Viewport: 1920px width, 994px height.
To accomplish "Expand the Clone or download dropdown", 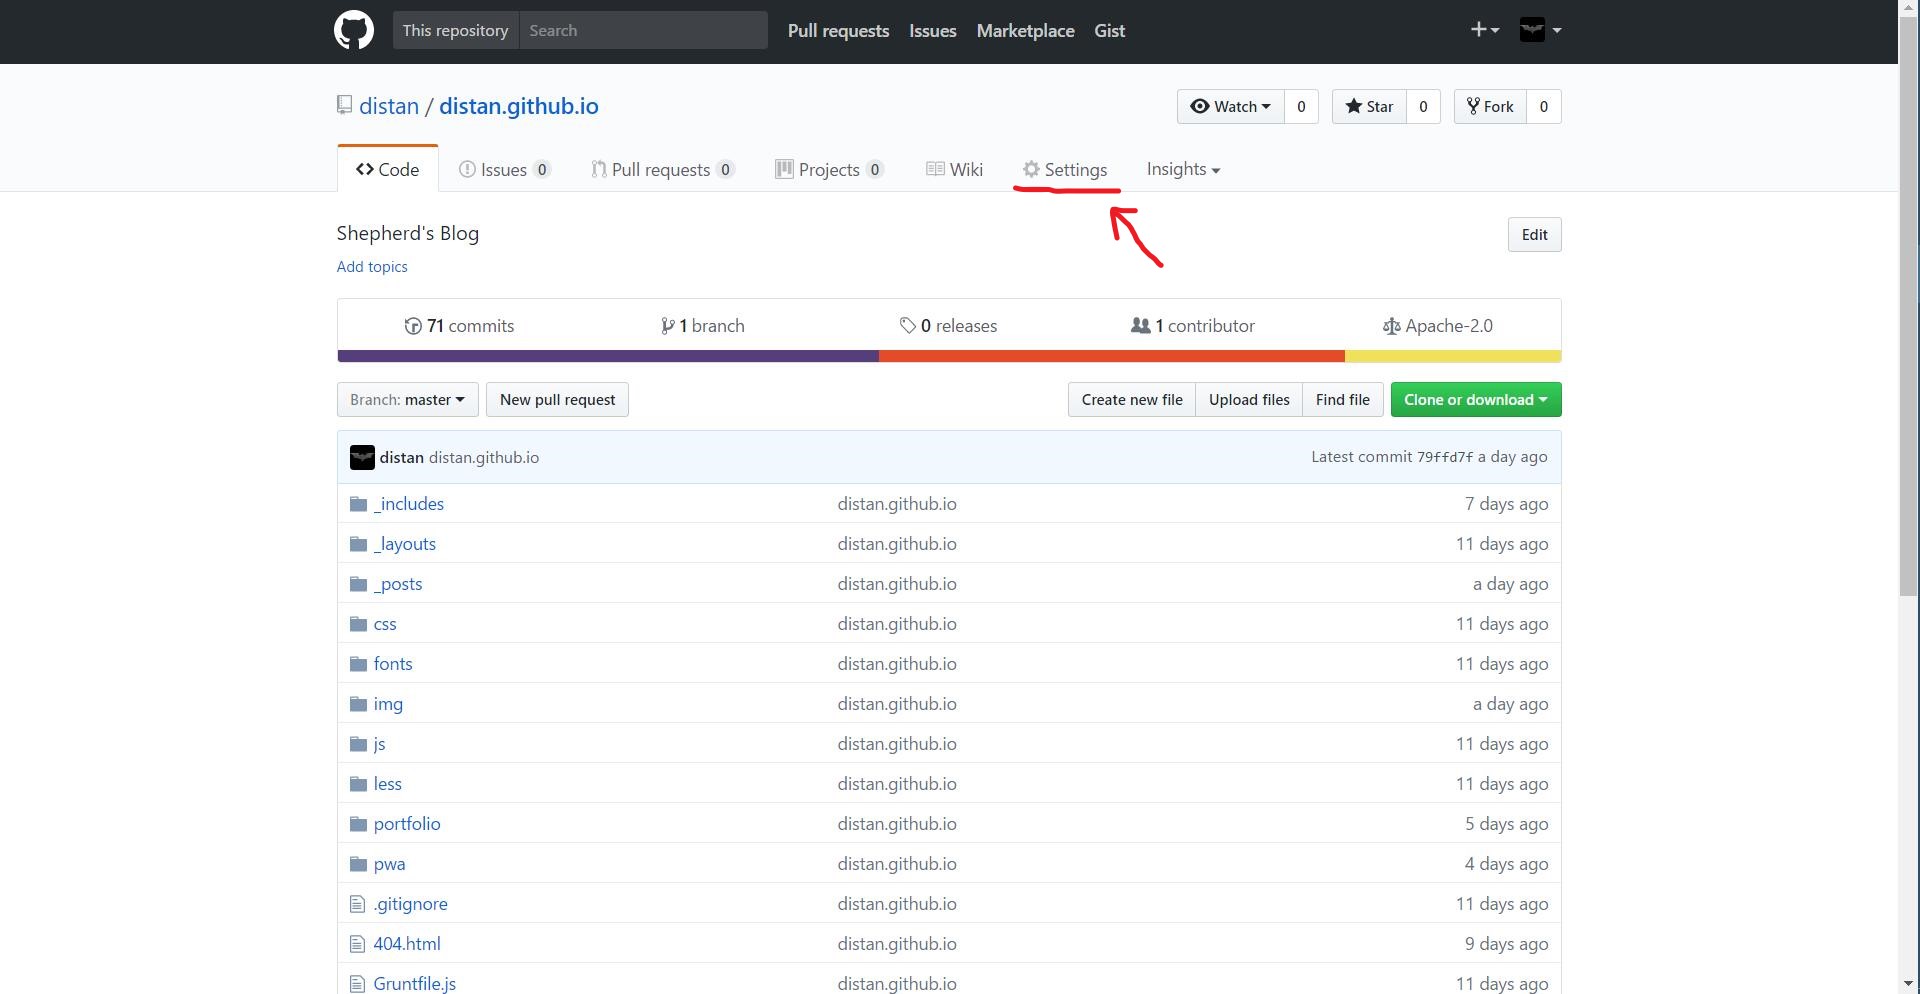I will tap(1475, 400).
